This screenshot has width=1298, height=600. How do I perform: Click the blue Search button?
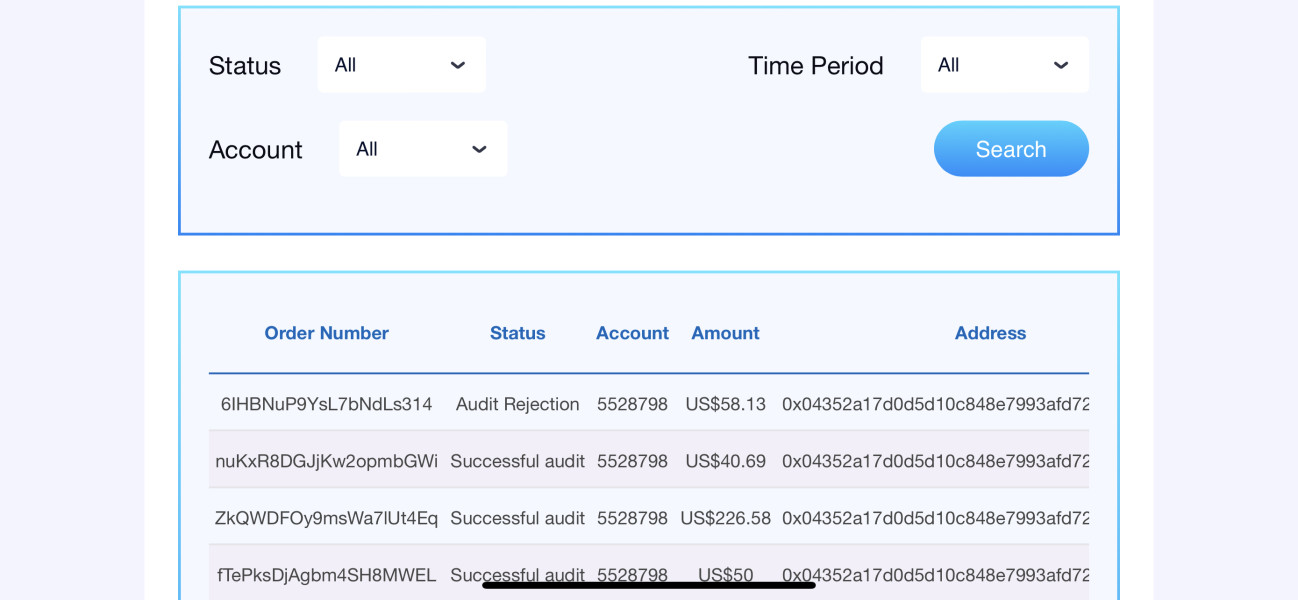1010,149
